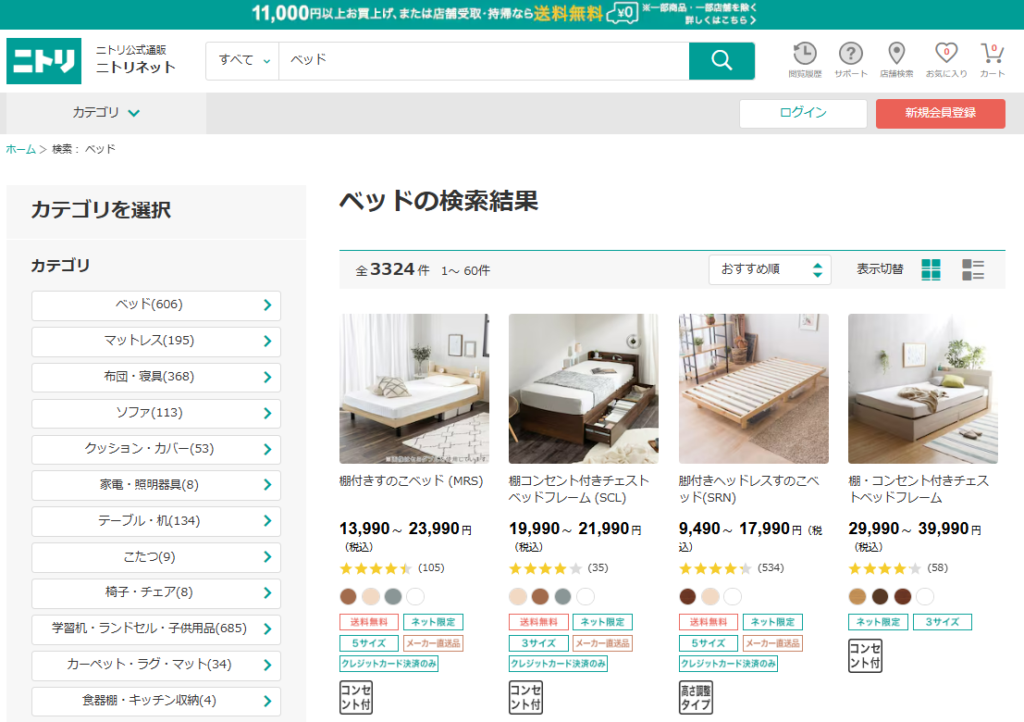Open favorites heart icon
Screen dimensions: 1024x722
pyautogui.click(x=946, y=59)
